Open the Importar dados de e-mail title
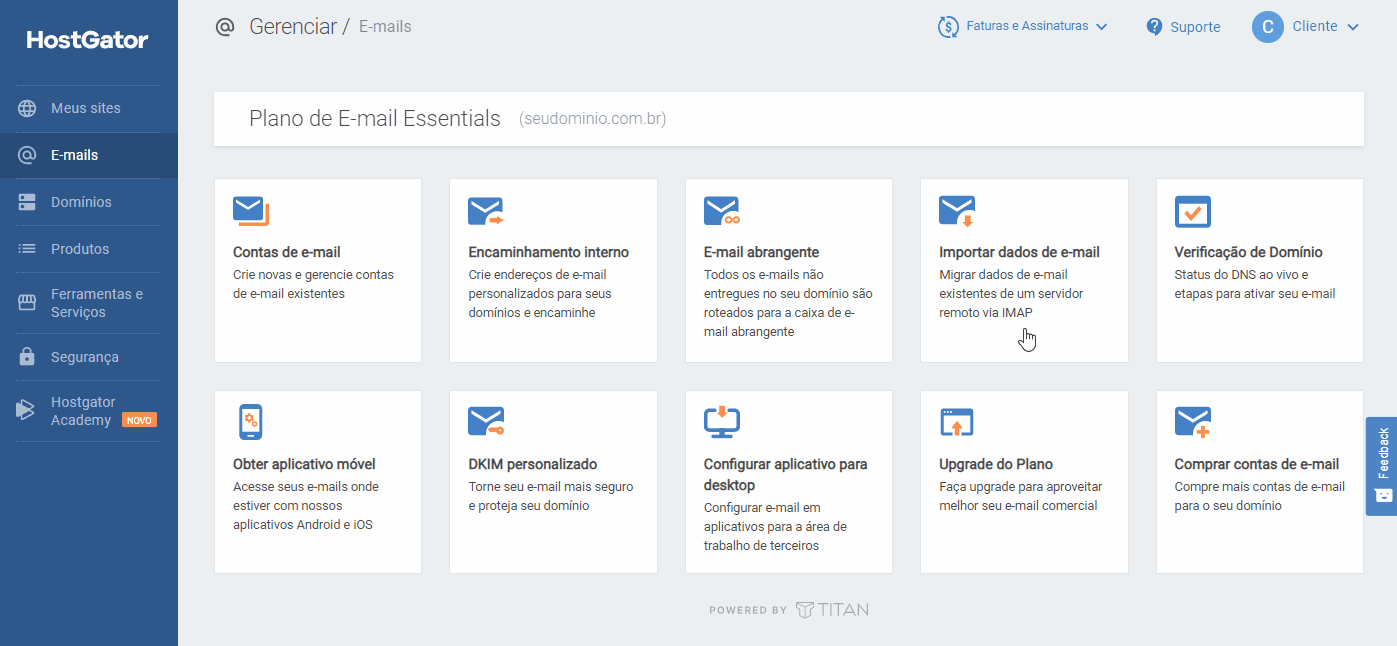Viewport: 1397px width, 646px height. point(1019,252)
